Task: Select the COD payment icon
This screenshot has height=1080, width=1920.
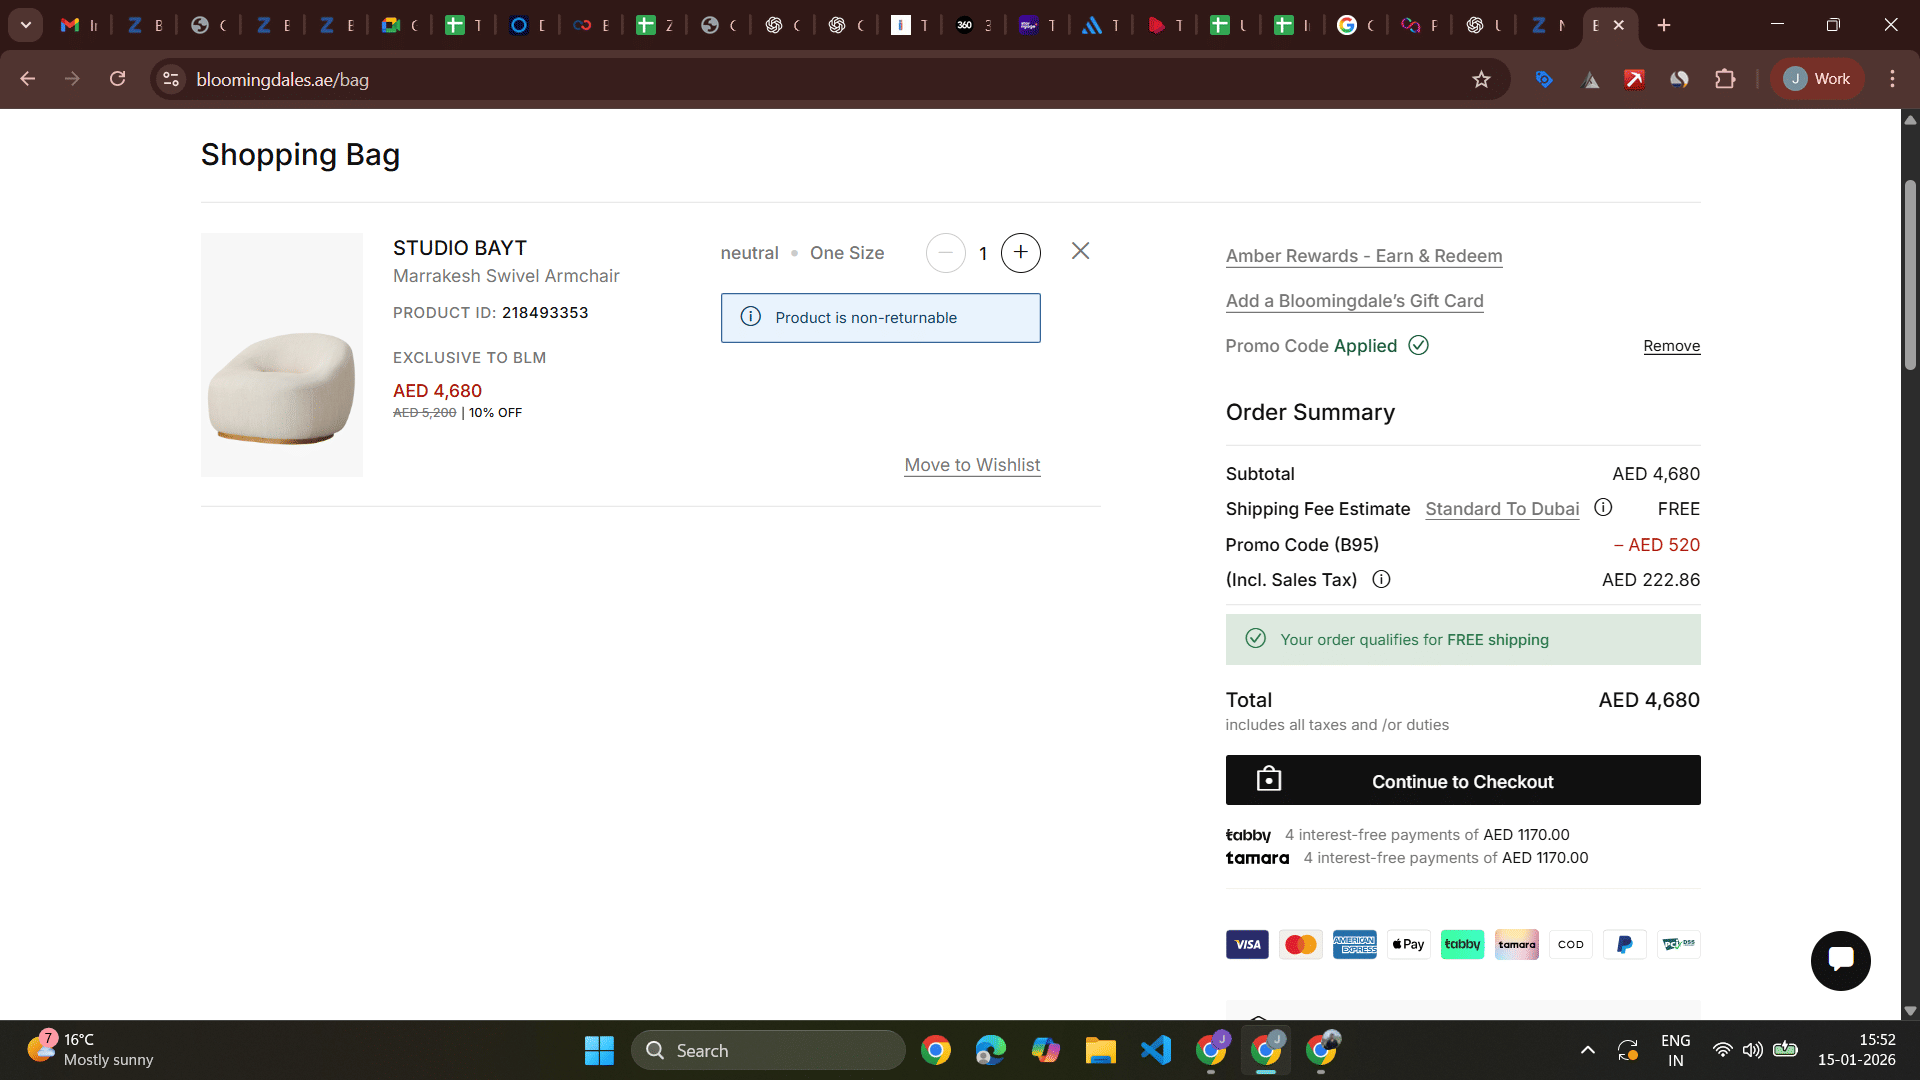Action: [x=1570, y=944]
